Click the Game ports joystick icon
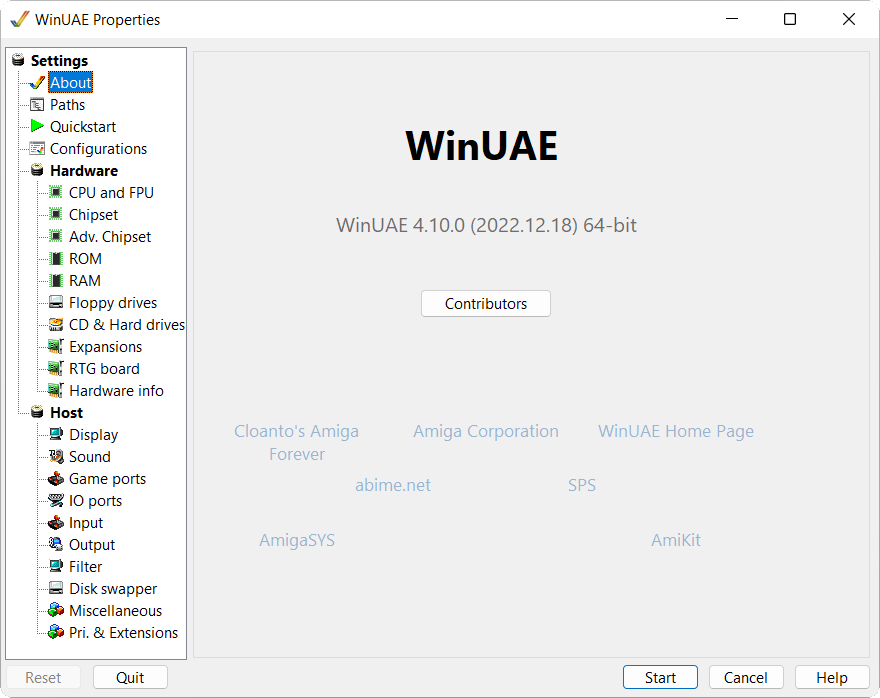The image size is (880, 698). pyautogui.click(x=56, y=479)
